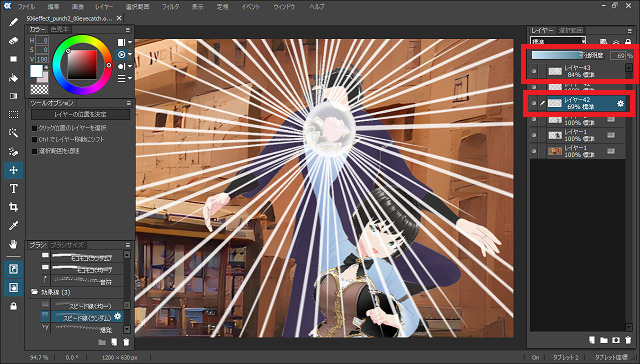This screenshot has height=364, width=640.
Task: Toggle the protect alpha icon
Action: coord(604,41)
